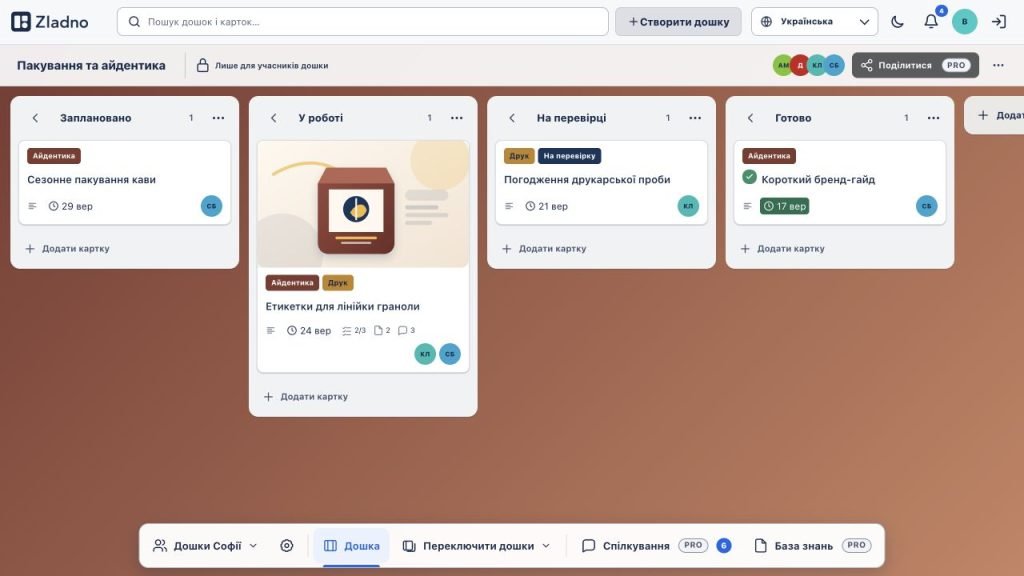Focus the board and card search field

tap(362, 22)
